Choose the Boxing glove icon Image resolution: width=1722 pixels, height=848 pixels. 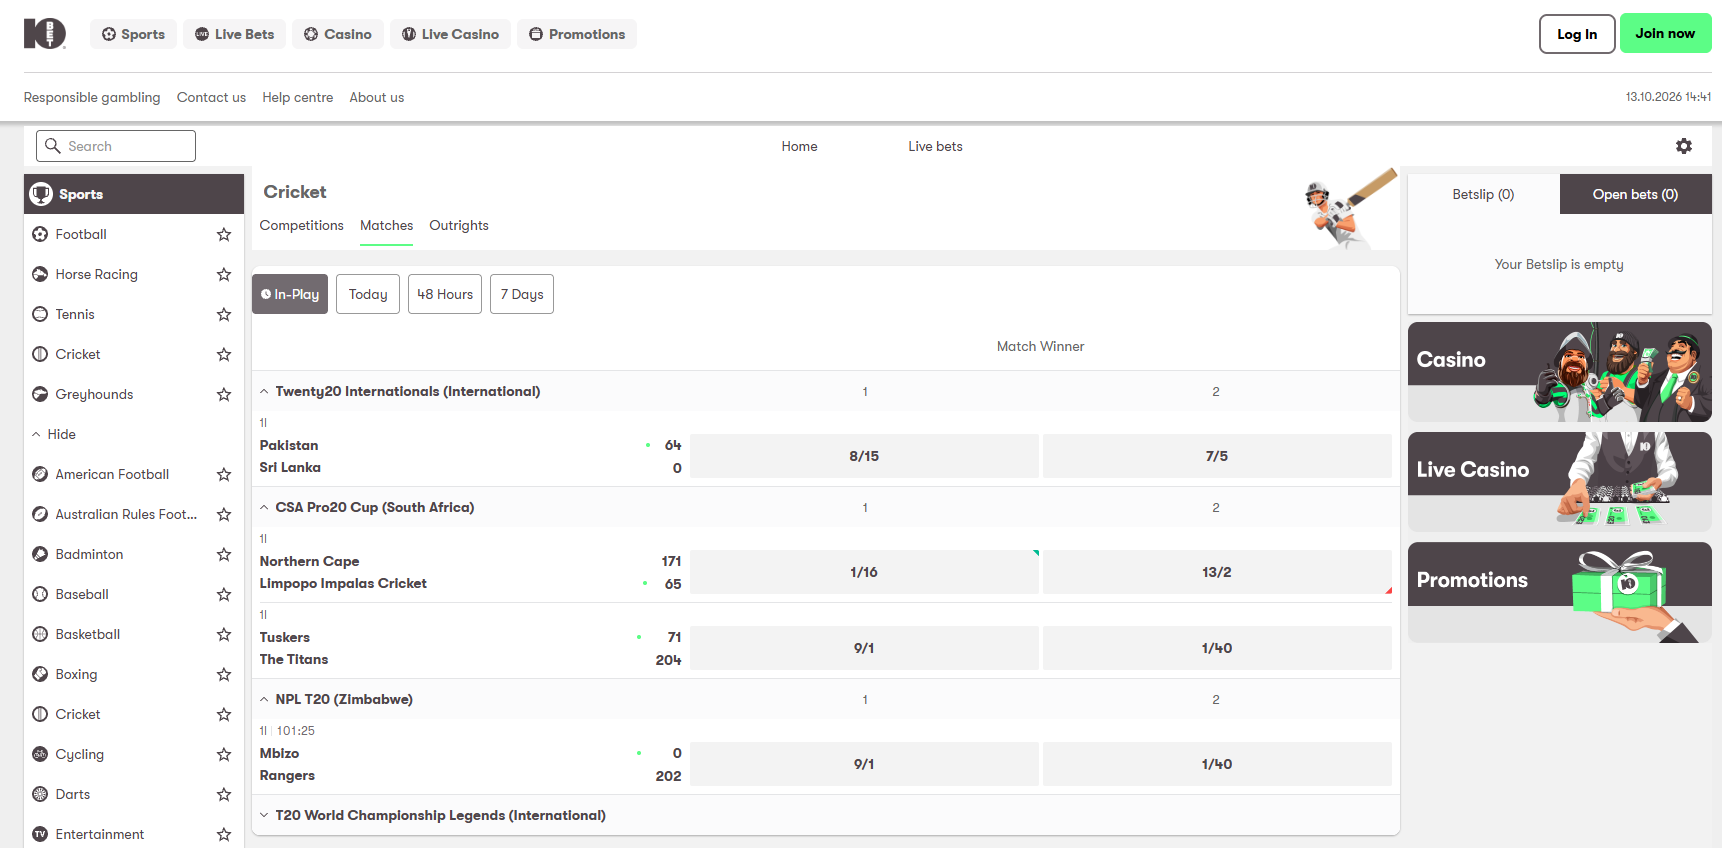pyautogui.click(x=40, y=674)
